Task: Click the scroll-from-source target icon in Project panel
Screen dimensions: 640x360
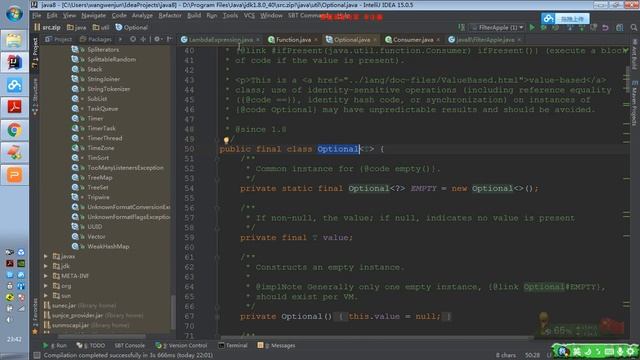Action: click(133, 39)
